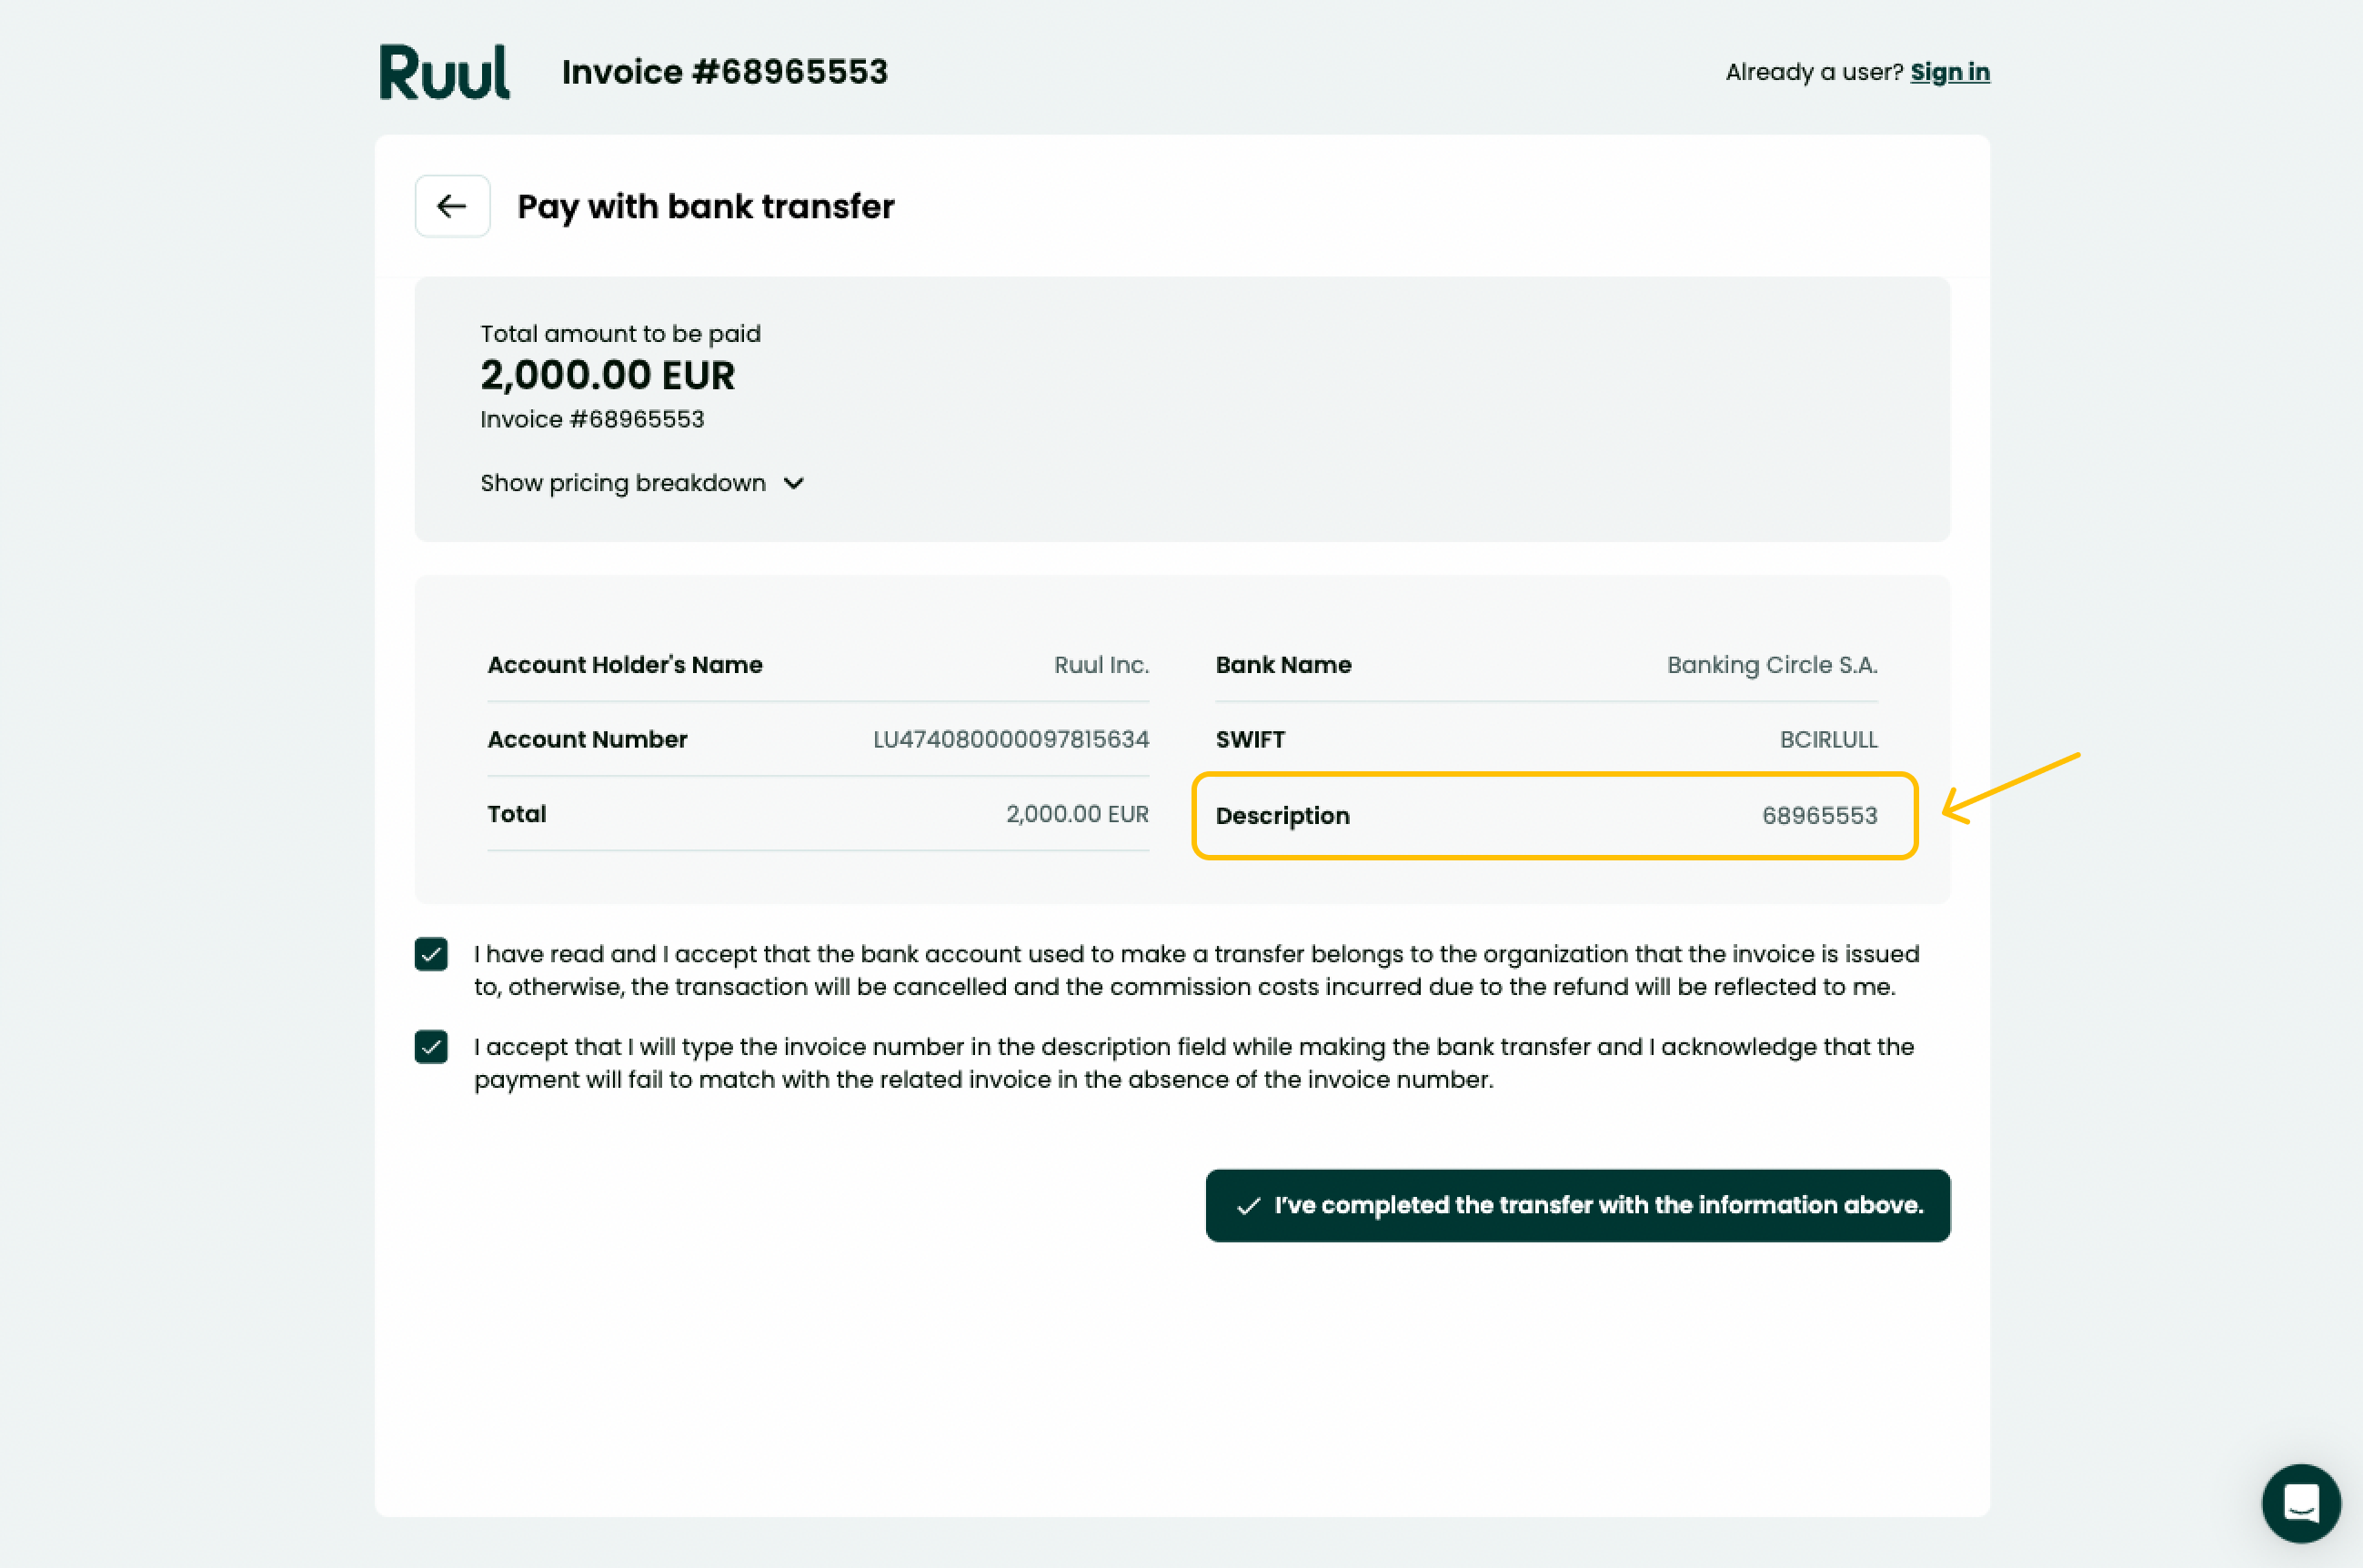The height and width of the screenshot is (1568, 2363).
Task: Click the back arrow button
Action: point(452,206)
